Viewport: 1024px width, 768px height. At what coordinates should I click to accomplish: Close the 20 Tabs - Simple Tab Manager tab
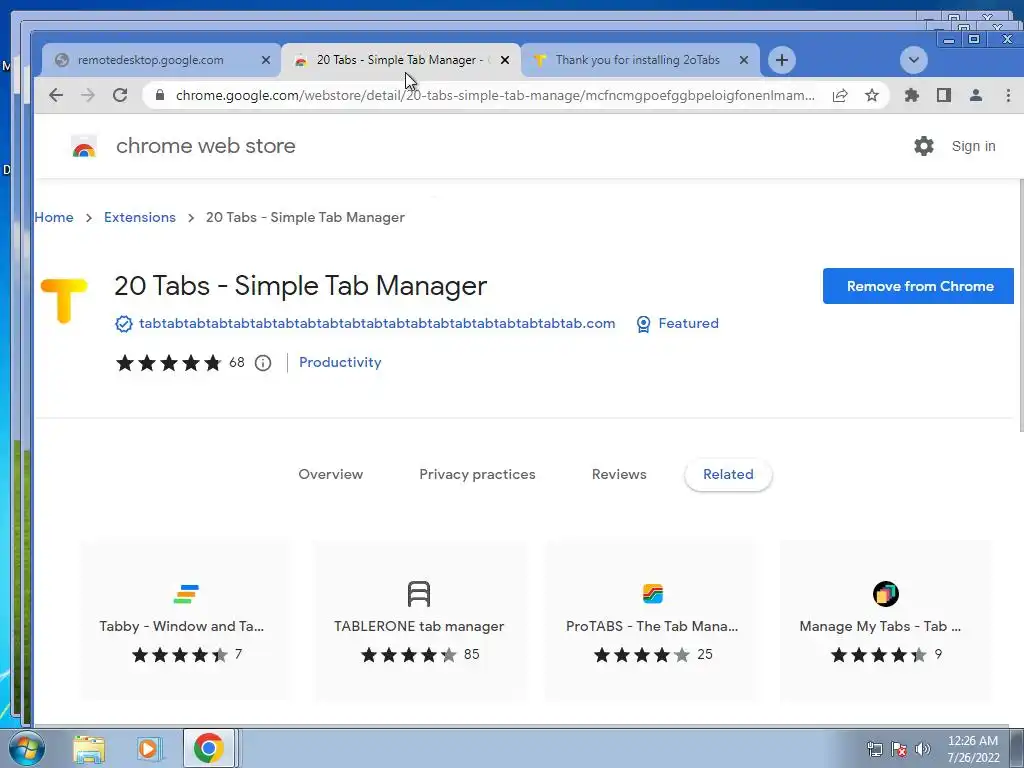(x=505, y=60)
